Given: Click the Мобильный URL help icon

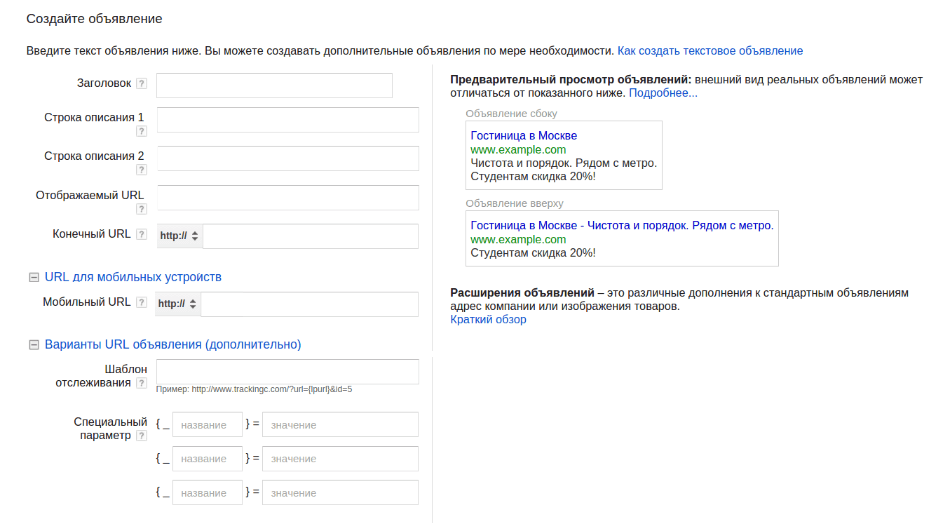Looking at the screenshot, I should [x=141, y=303].
